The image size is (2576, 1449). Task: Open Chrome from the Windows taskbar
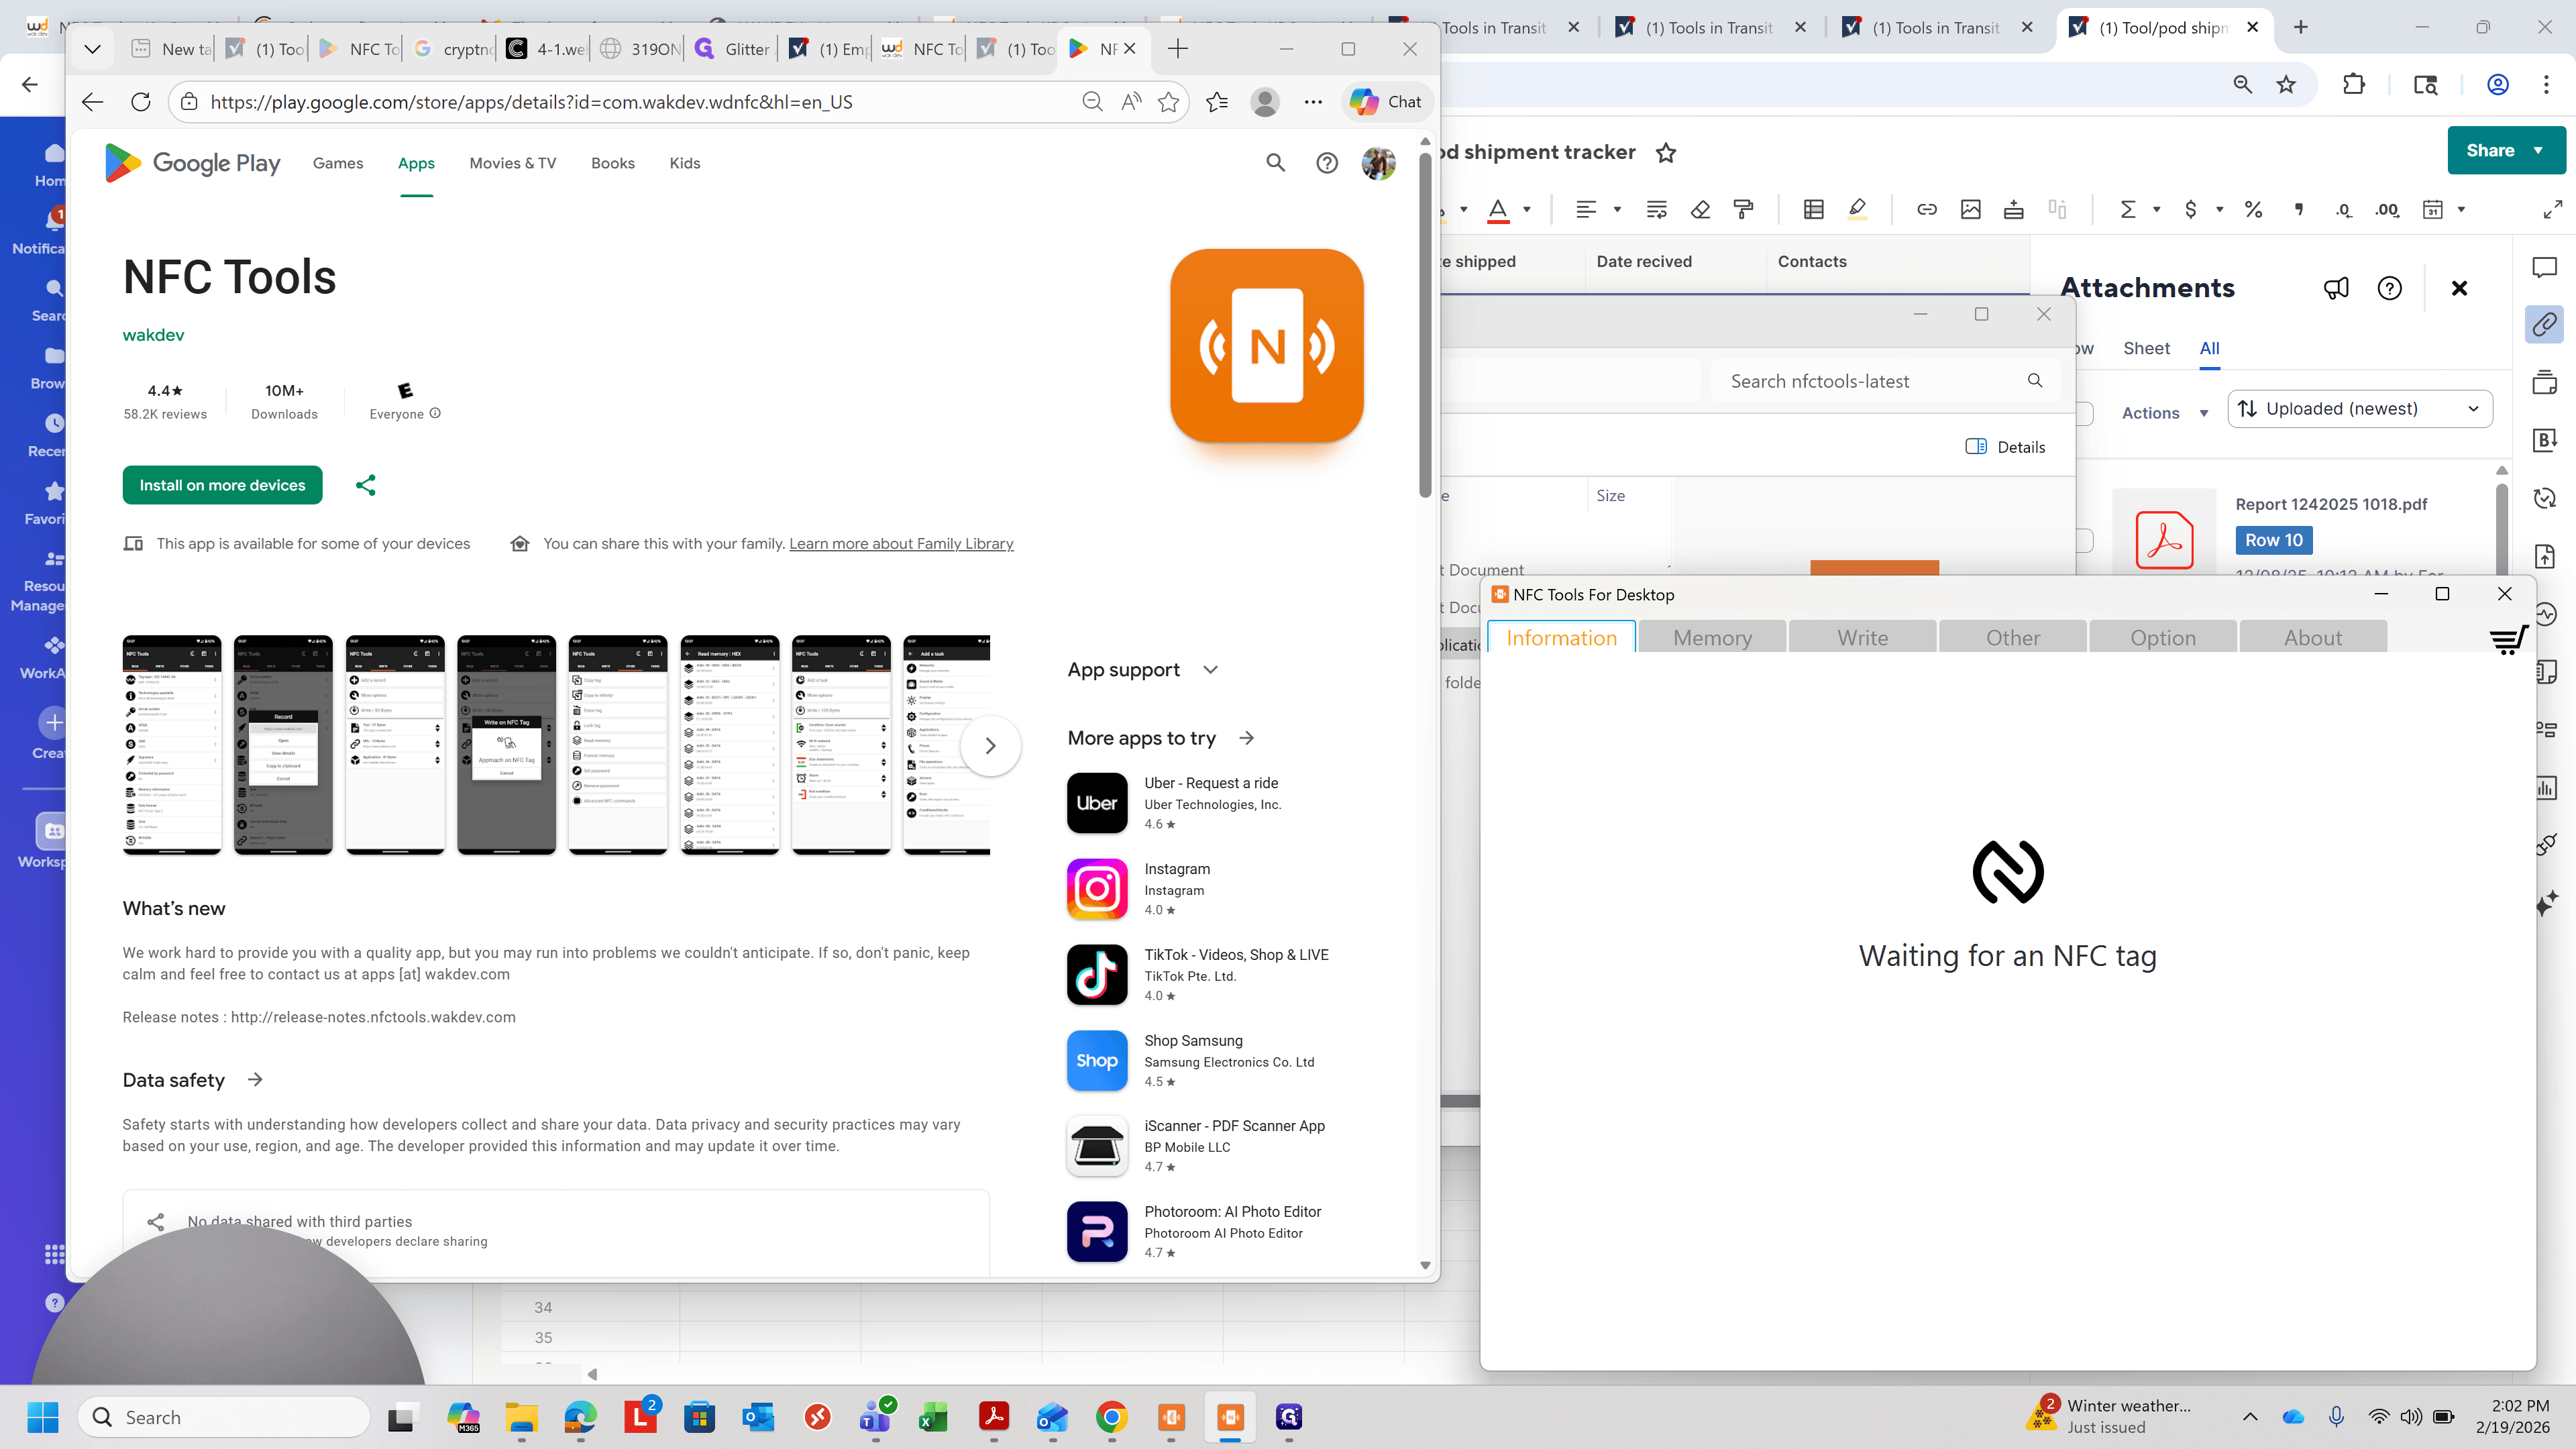1111,1417
